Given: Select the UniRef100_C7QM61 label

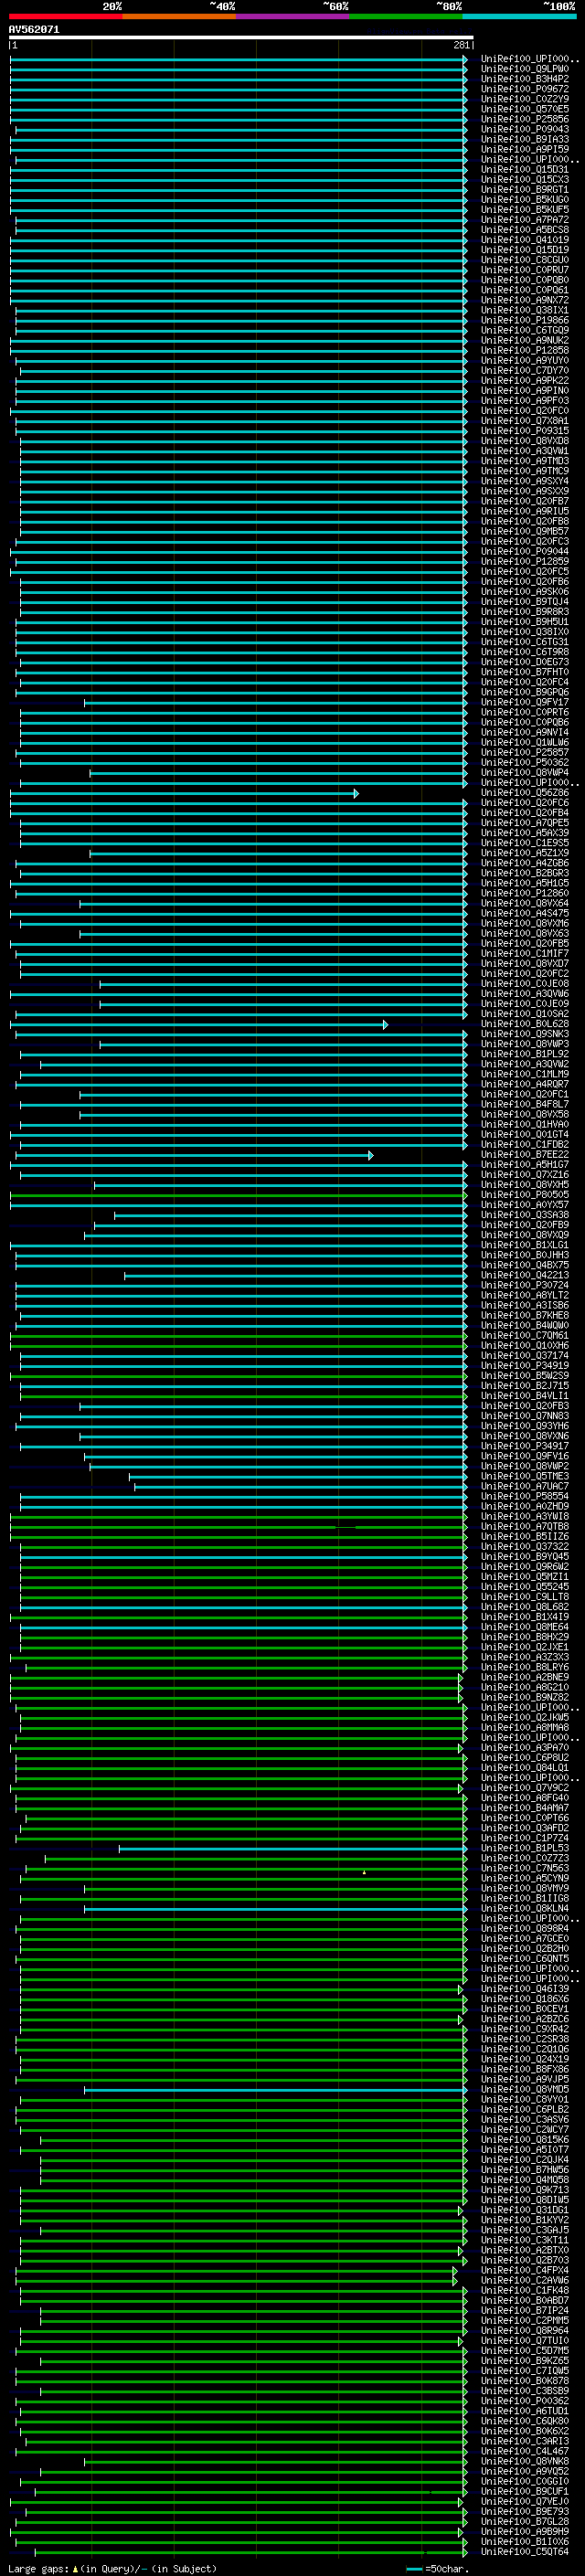Looking at the screenshot, I should coord(525,1336).
